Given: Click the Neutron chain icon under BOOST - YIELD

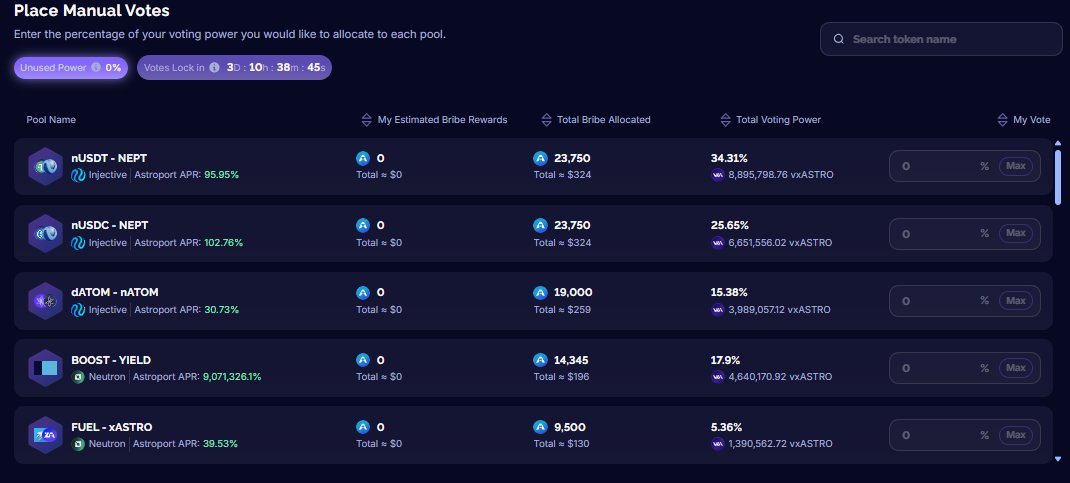Looking at the screenshot, I should [78, 377].
